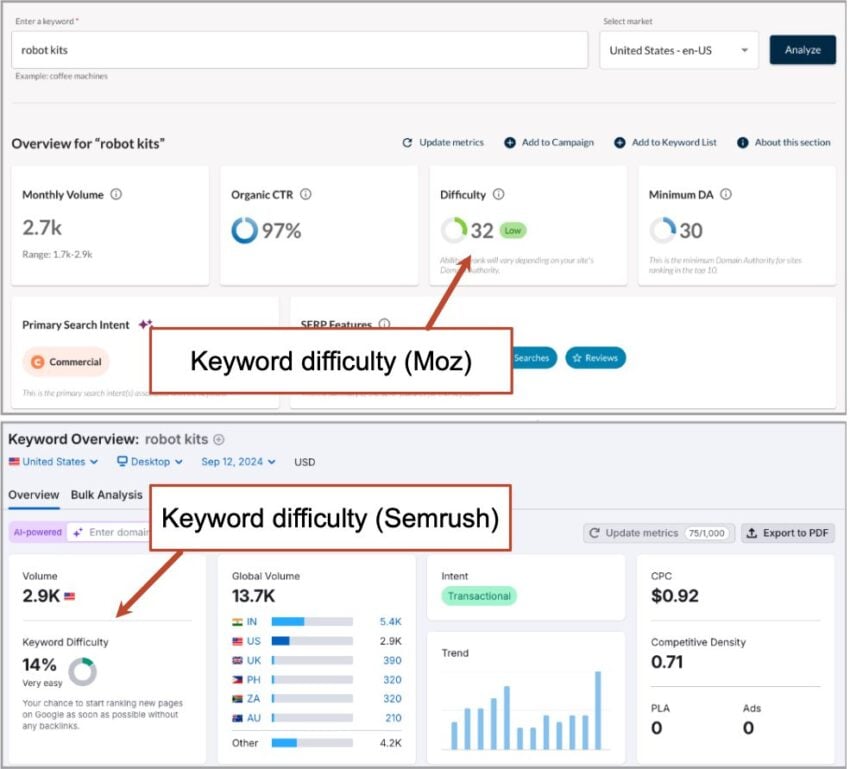850x769 pixels.
Task: Click the Organic CTR donut chart
Action: 244,230
